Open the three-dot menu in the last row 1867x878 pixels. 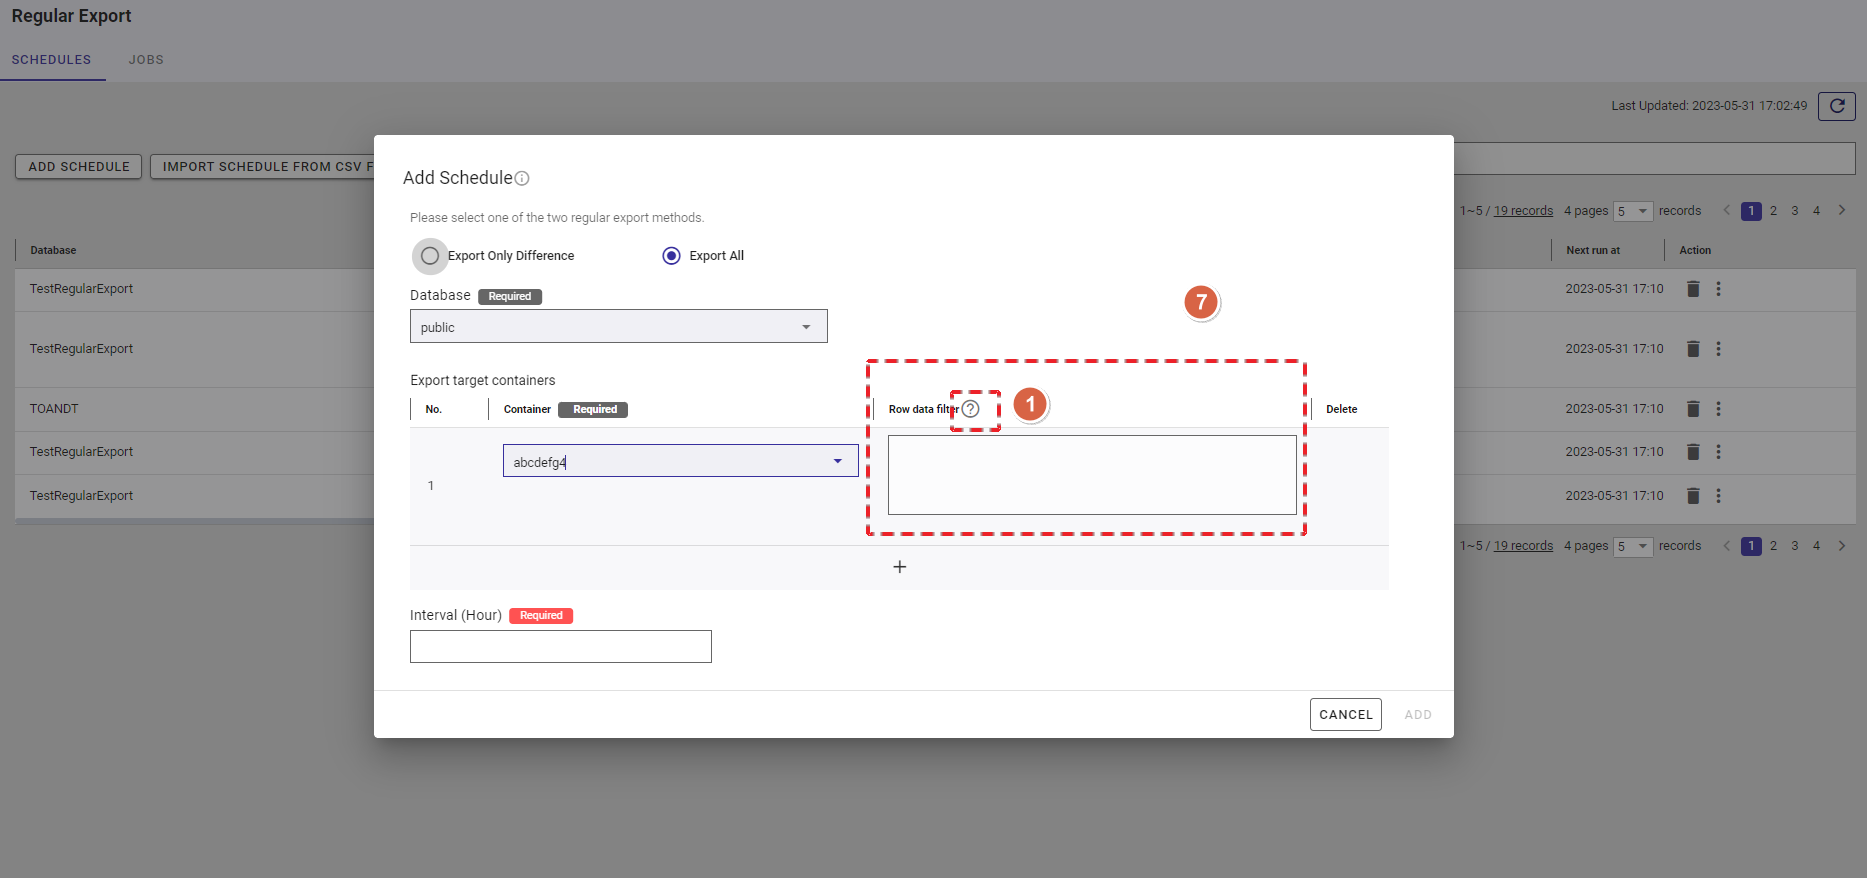tap(1718, 496)
